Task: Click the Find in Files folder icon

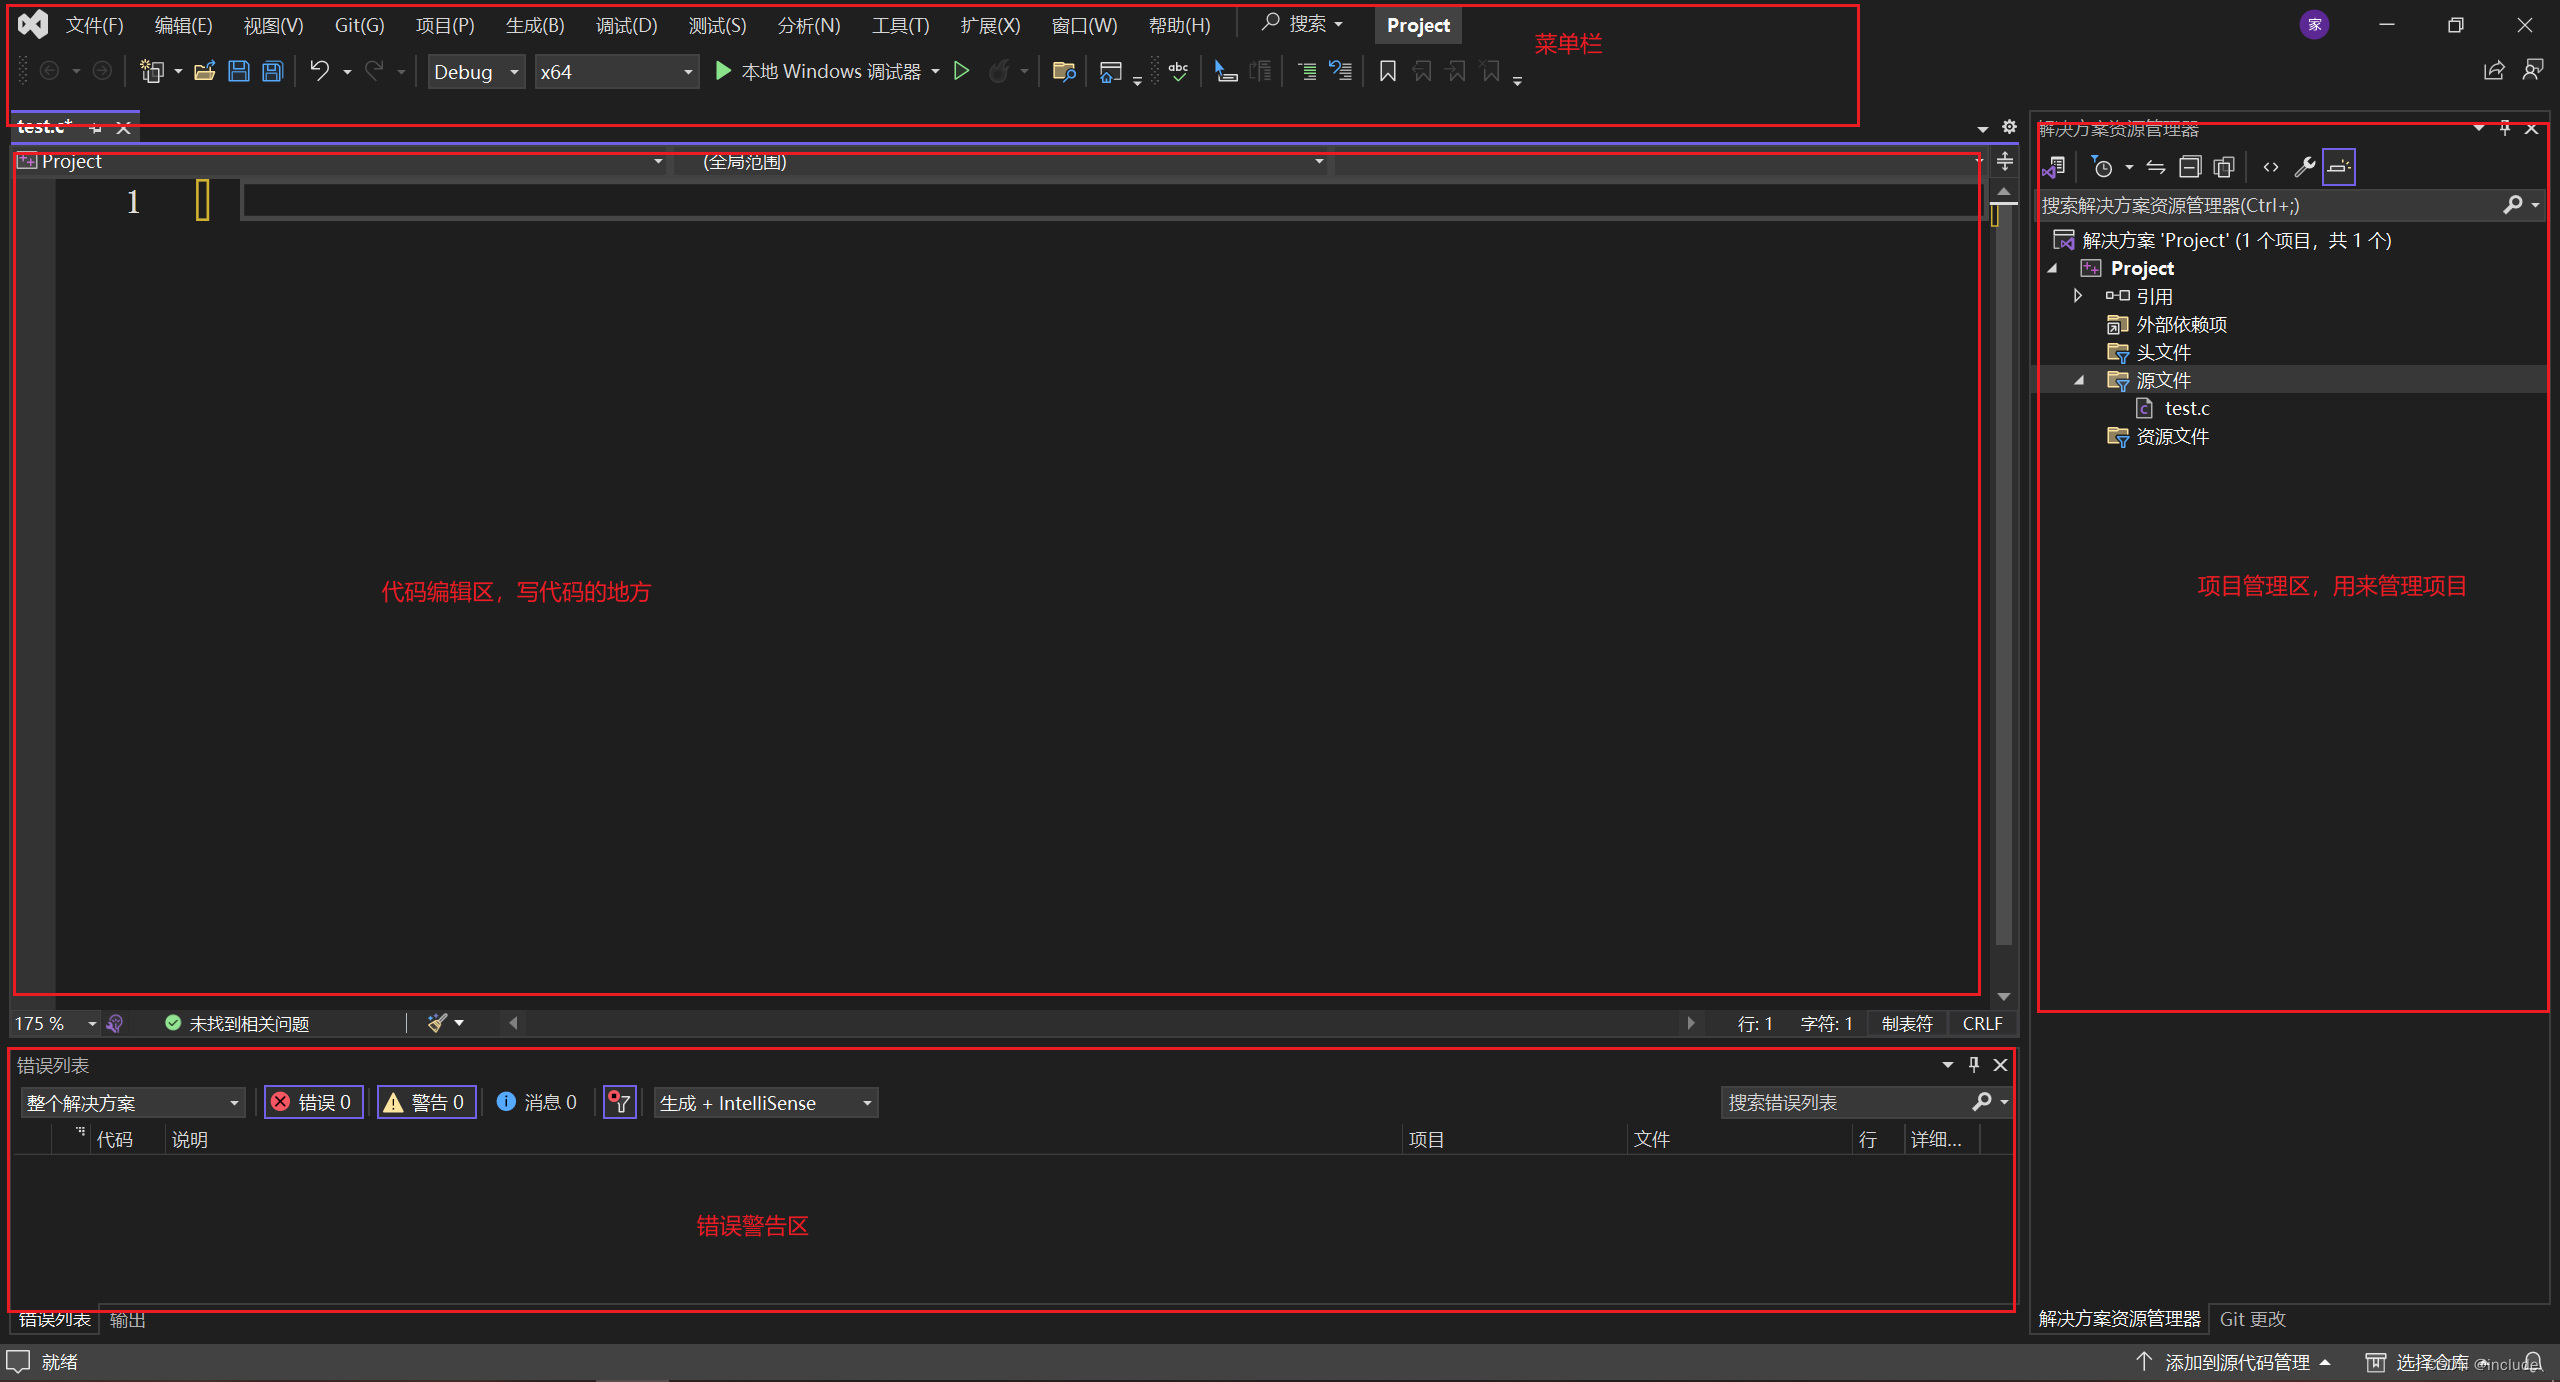Action: (x=1064, y=71)
